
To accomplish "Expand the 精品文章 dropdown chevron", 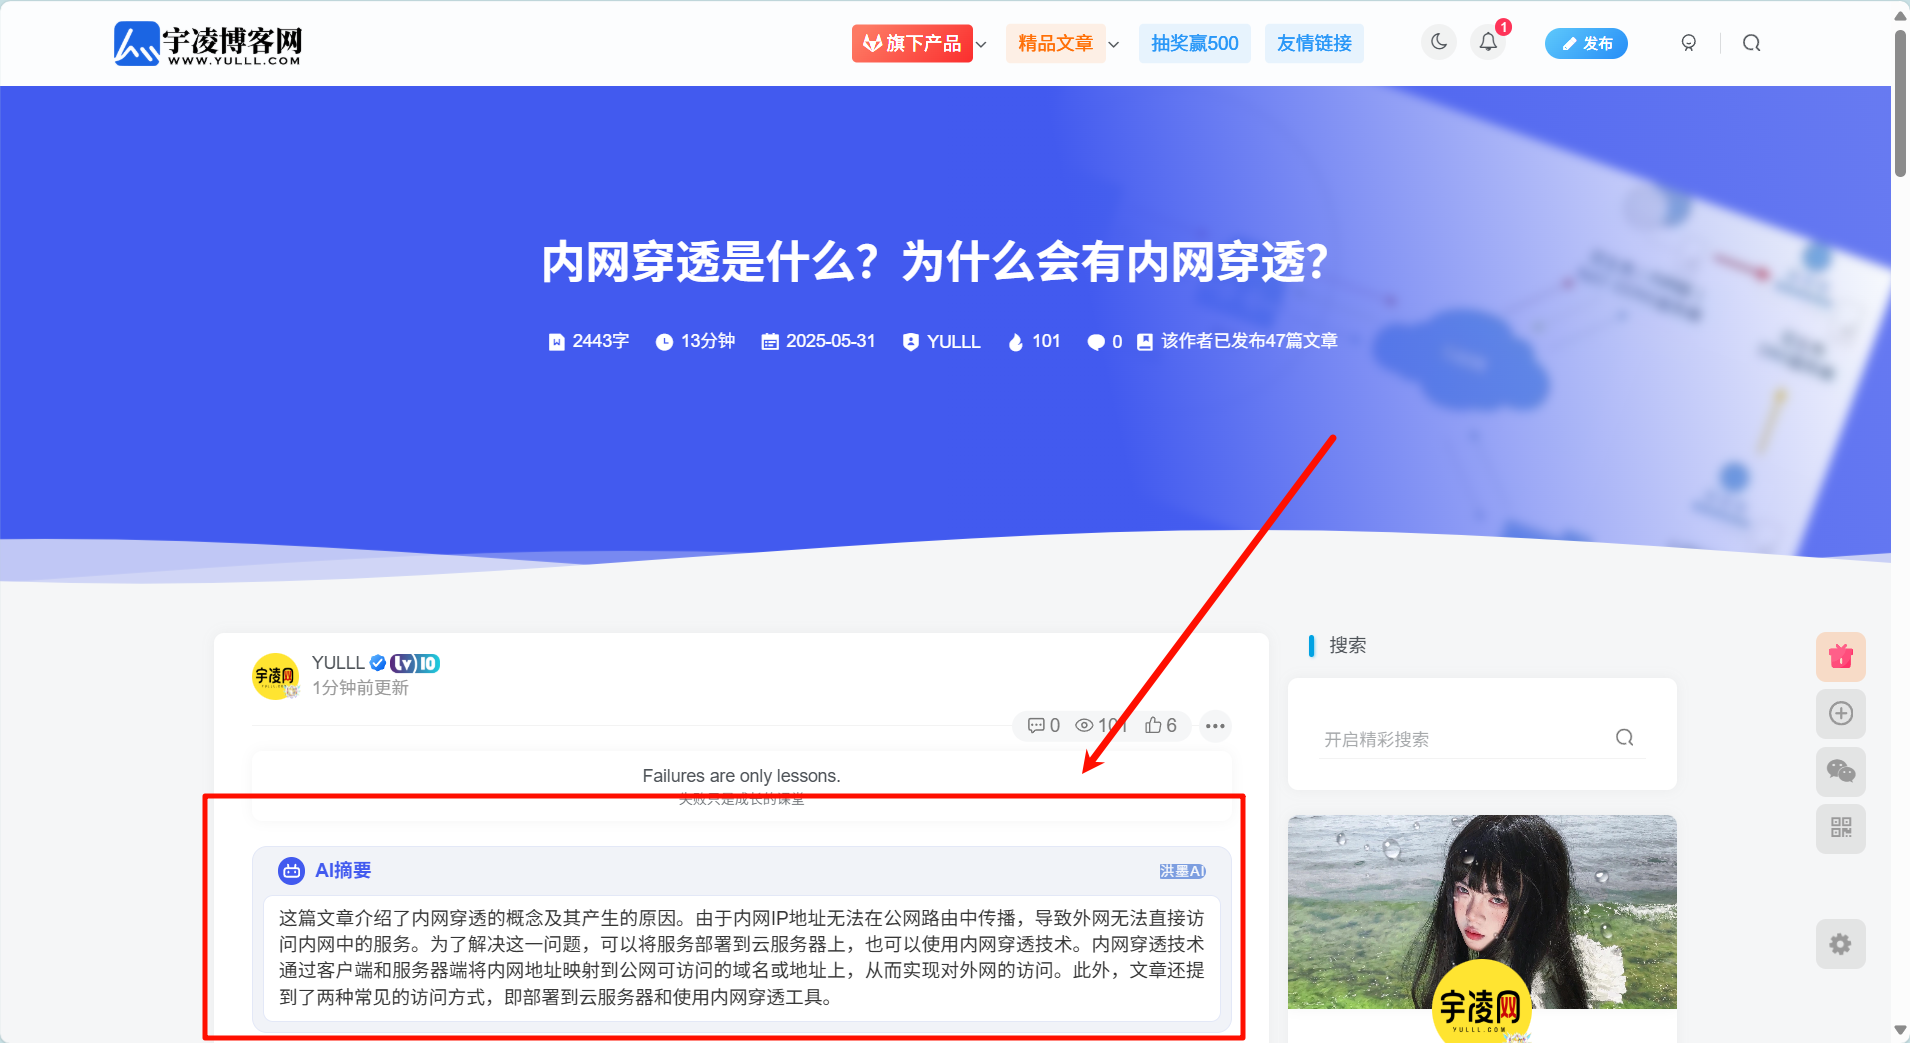I will click(1114, 44).
